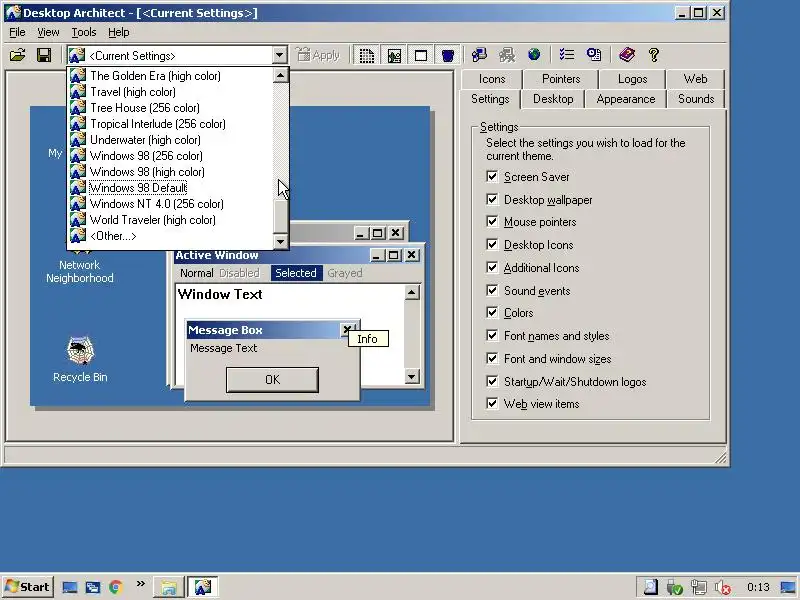Viewport: 800px width, 600px height.
Task: Open the Tools menu
Action: click(84, 32)
